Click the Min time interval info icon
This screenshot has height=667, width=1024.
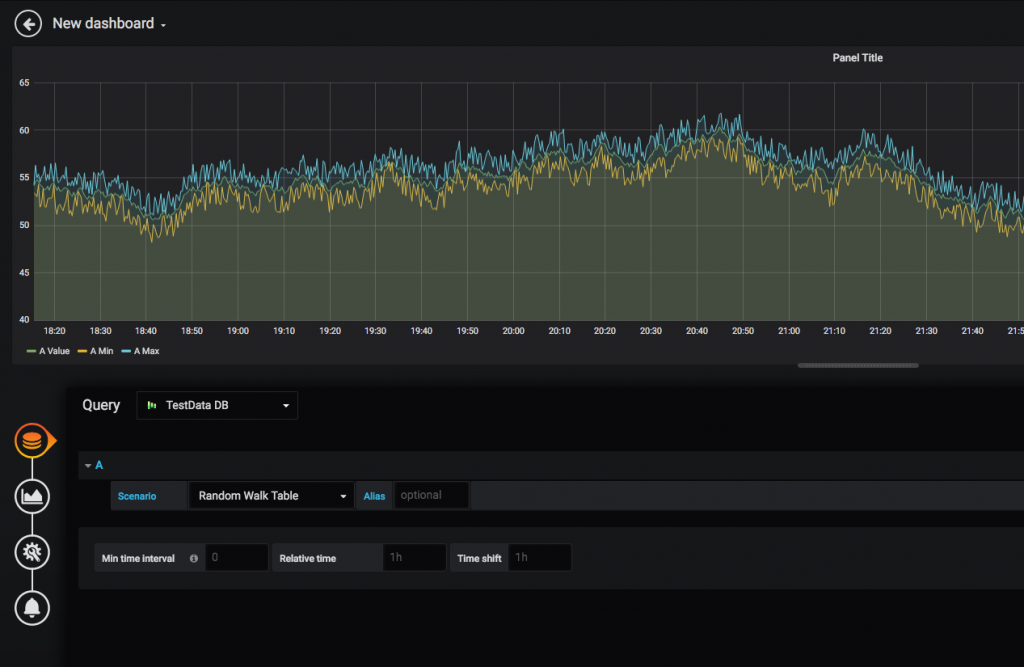pyautogui.click(x=193, y=559)
